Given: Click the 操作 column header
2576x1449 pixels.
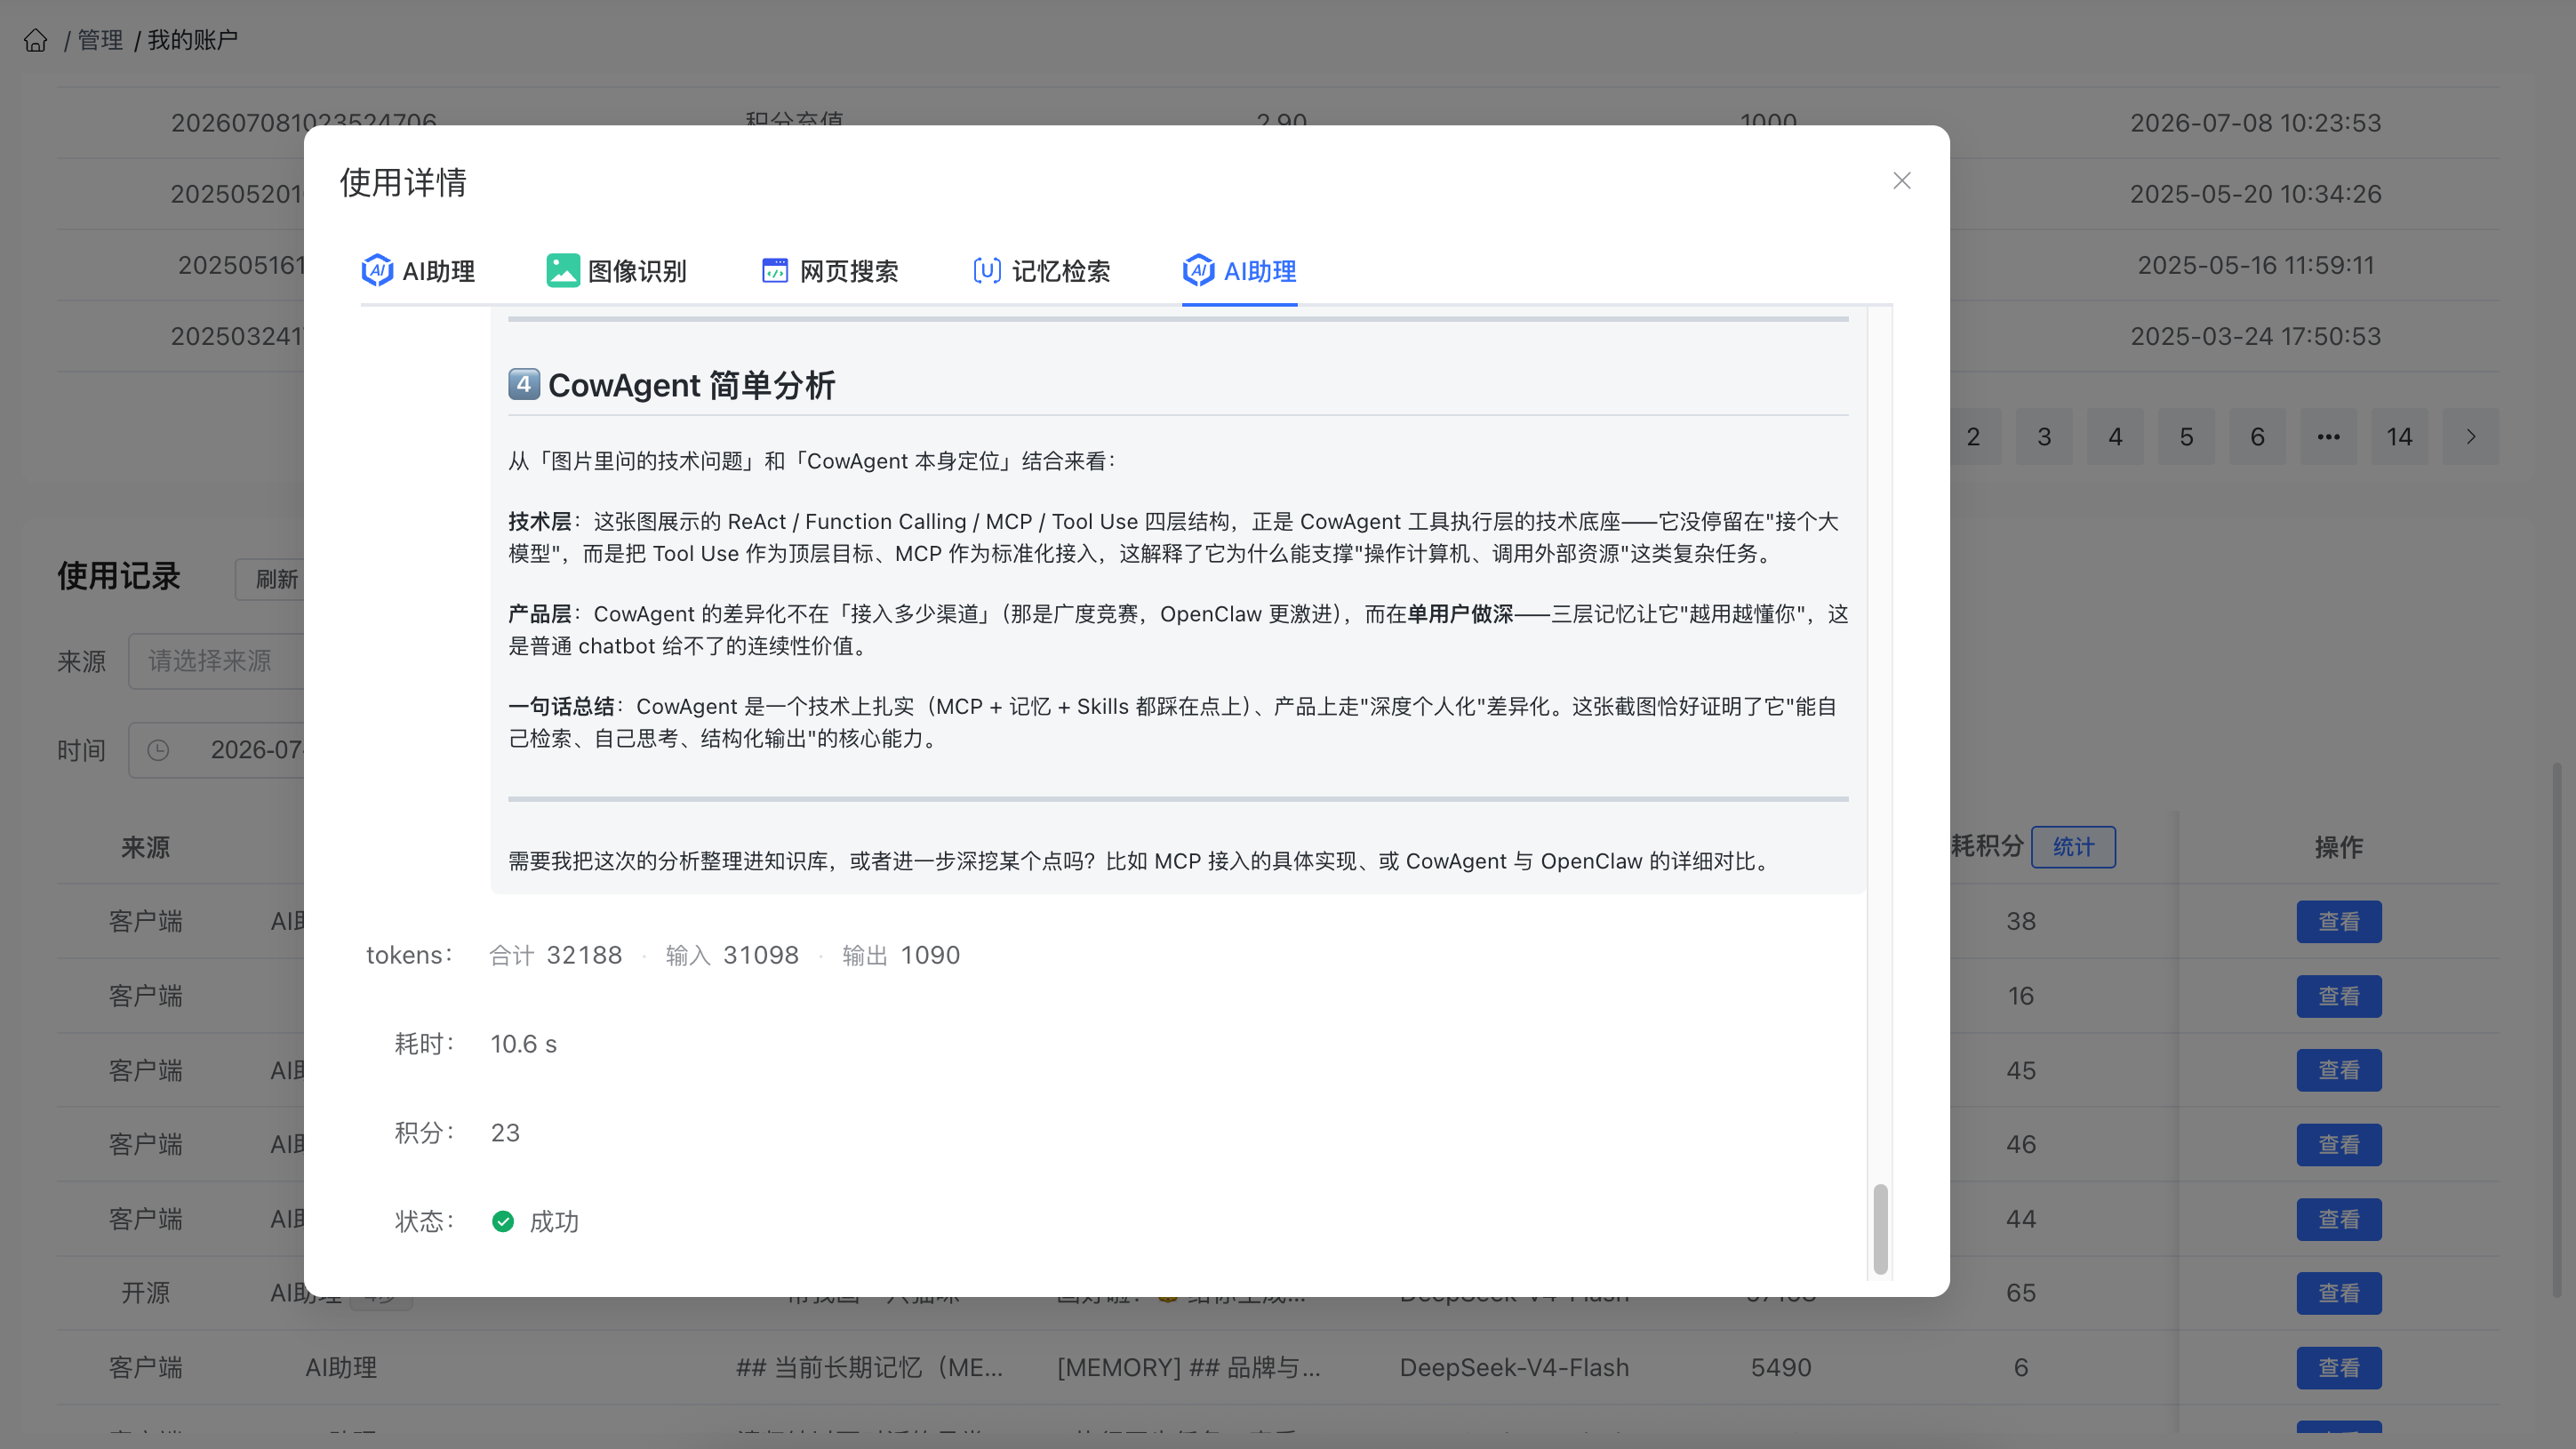Looking at the screenshot, I should 2338,847.
